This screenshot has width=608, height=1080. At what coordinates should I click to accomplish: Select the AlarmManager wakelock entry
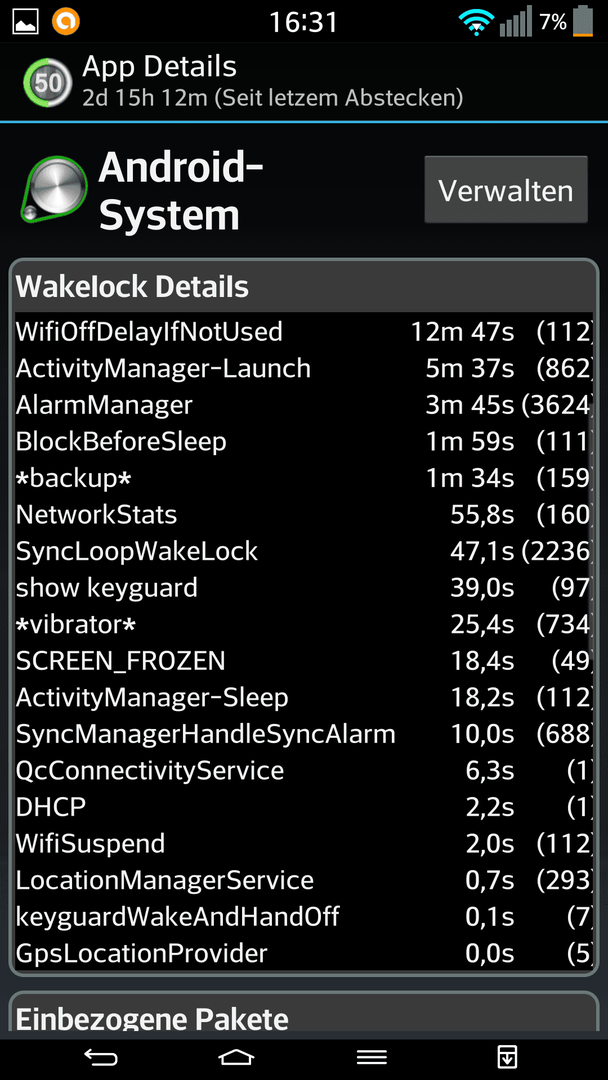pos(304,405)
